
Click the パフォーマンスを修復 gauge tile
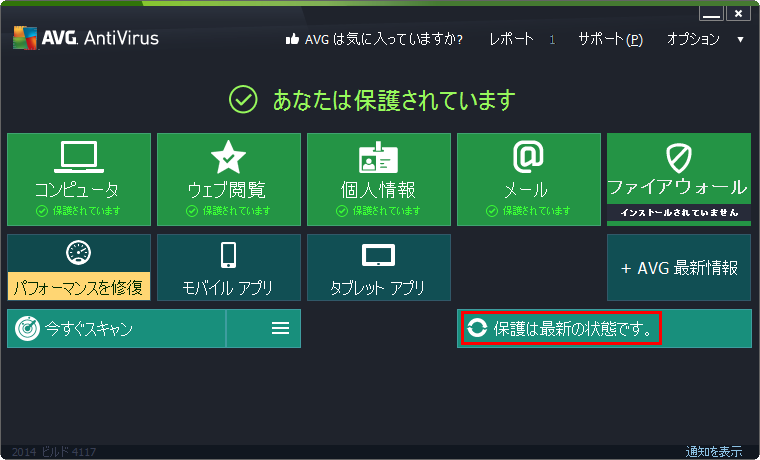tap(79, 267)
